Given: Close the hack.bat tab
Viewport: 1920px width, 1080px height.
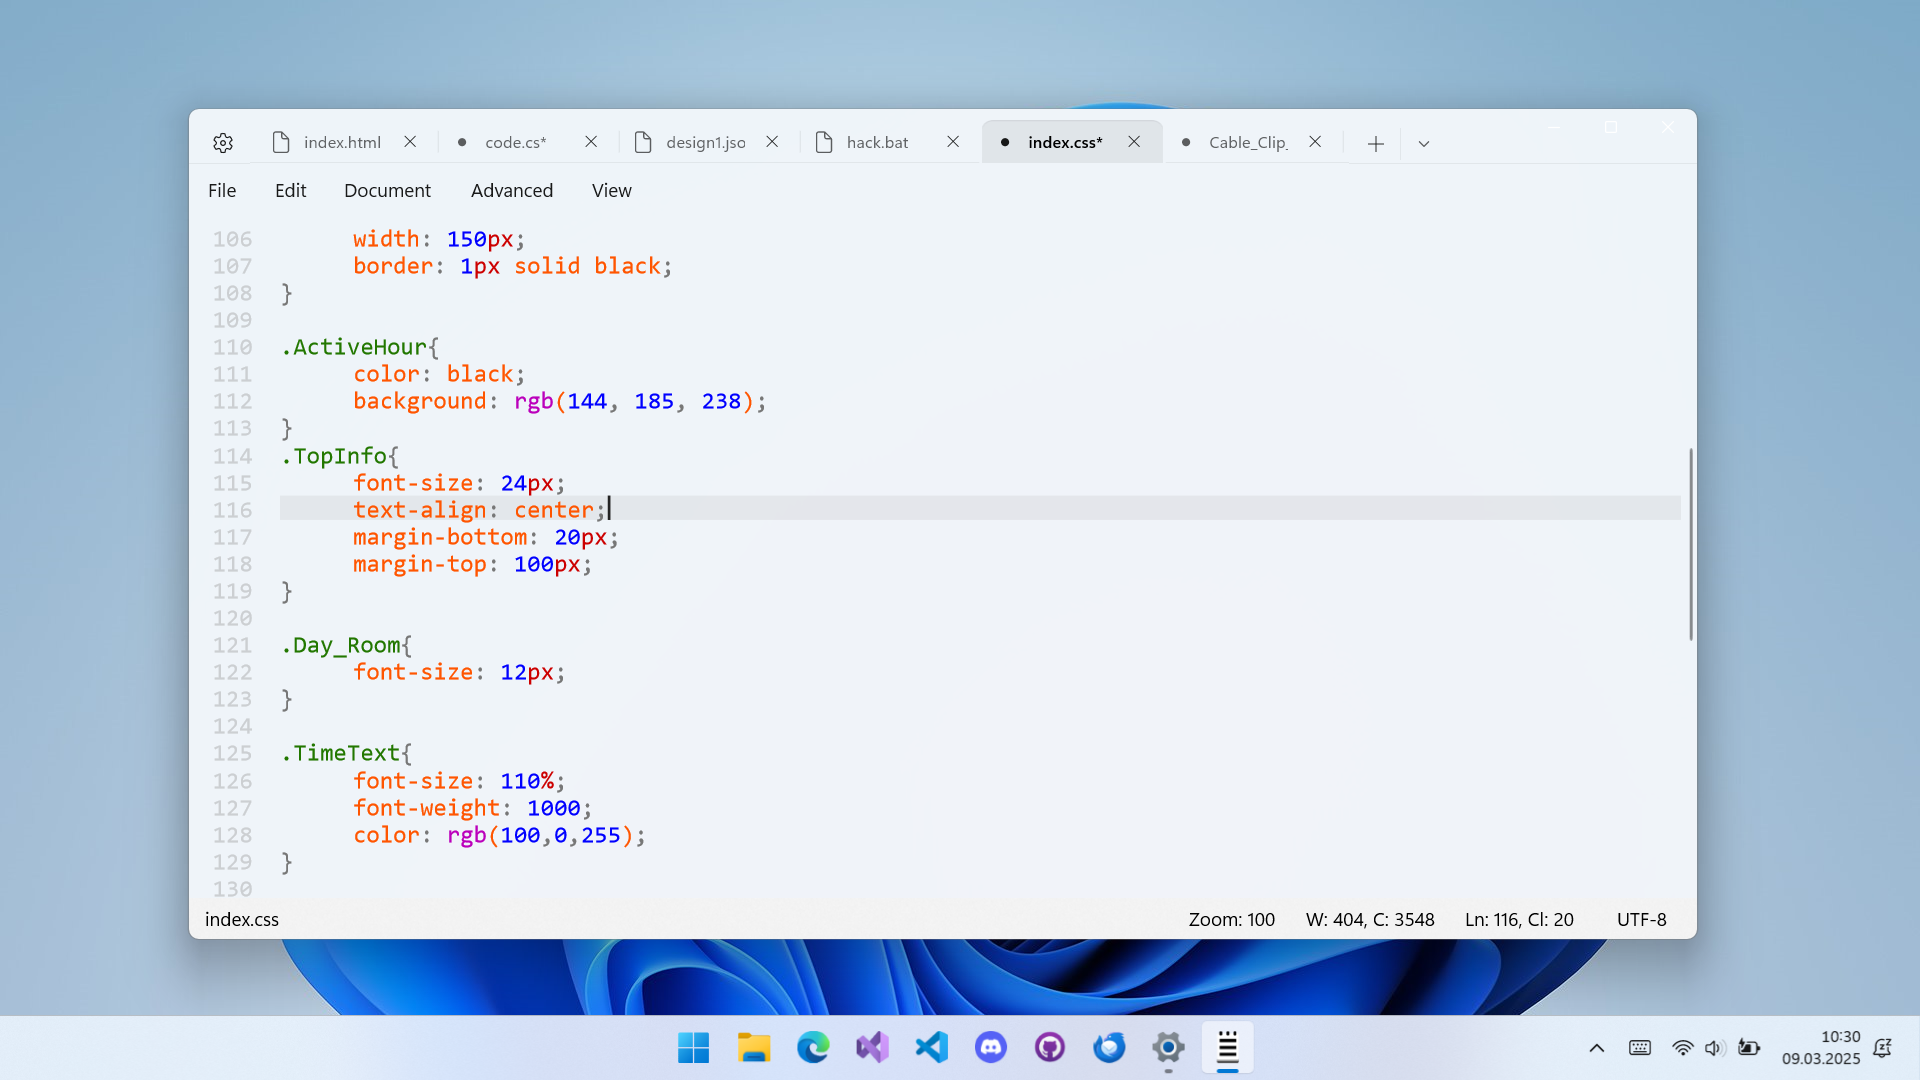Looking at the screenshot, I should point(953,142).
